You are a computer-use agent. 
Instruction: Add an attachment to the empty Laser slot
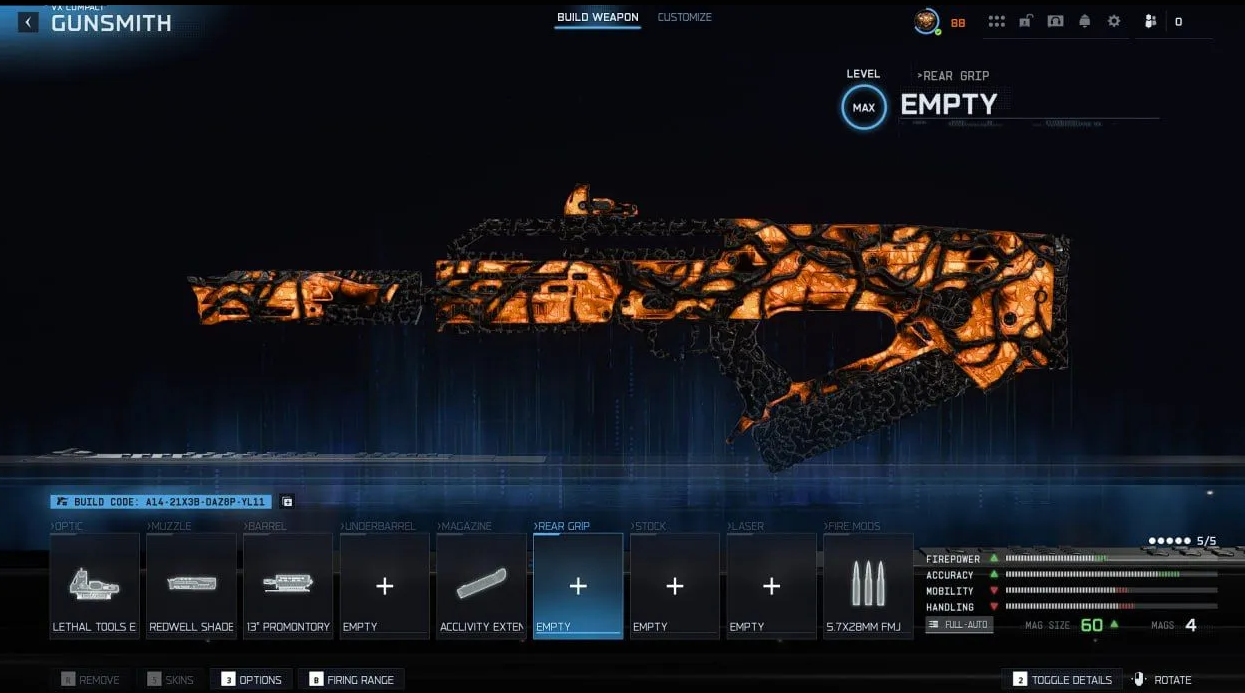pyautogui.click(x=772, y=586)
